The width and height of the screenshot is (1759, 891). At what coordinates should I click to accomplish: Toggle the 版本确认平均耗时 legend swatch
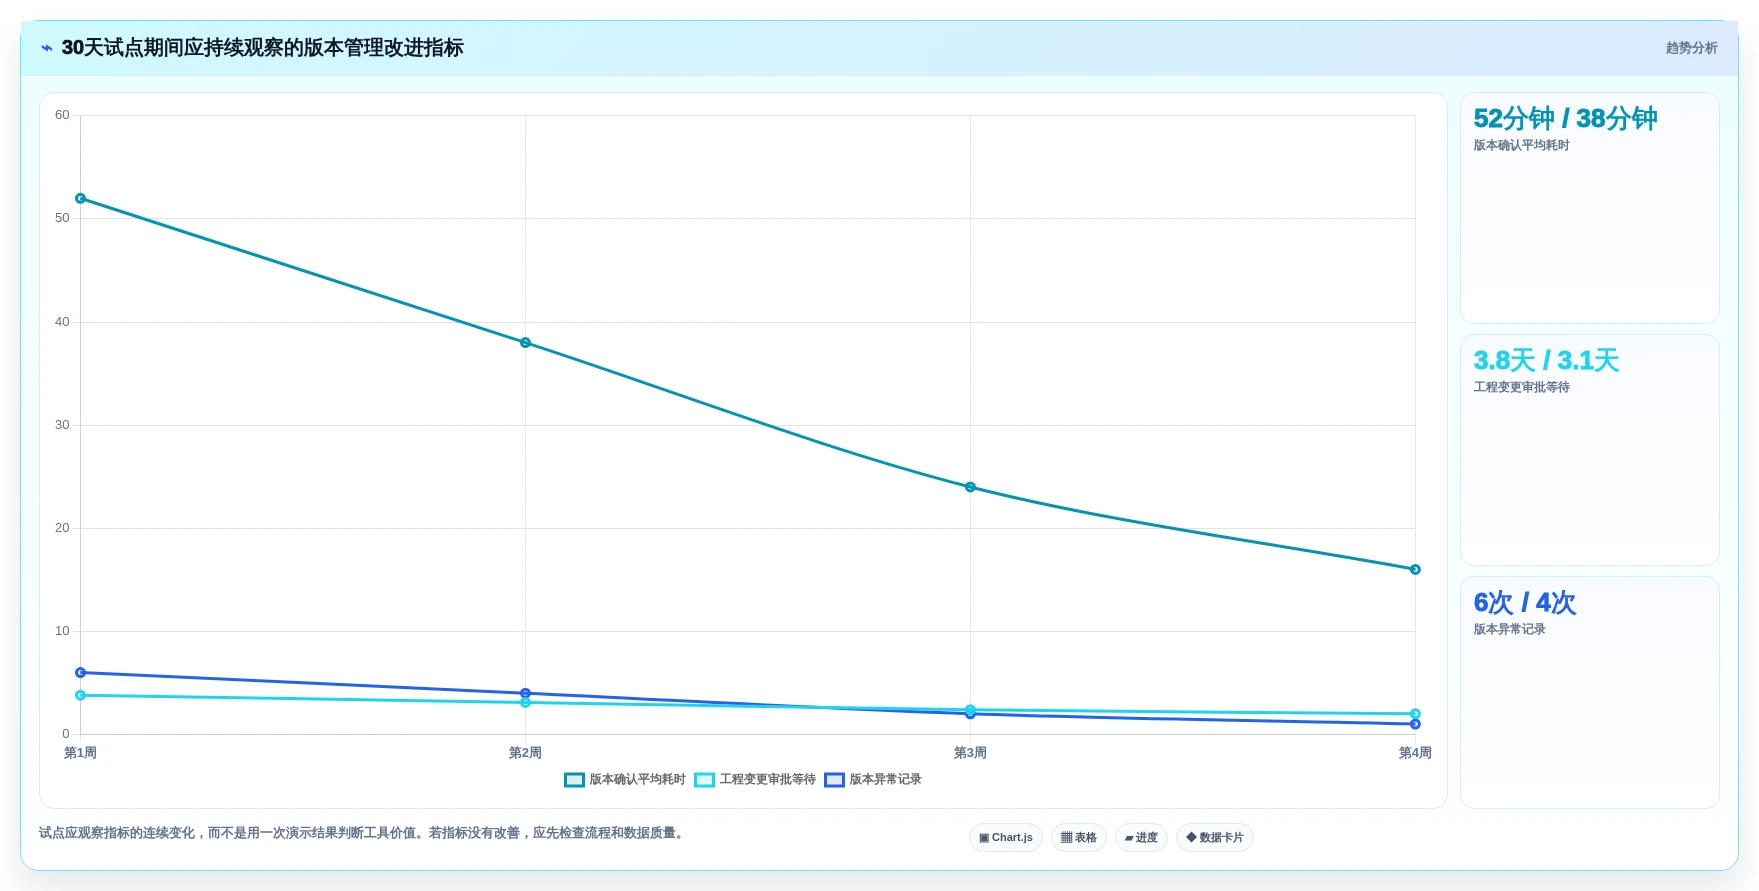point(574,780)
